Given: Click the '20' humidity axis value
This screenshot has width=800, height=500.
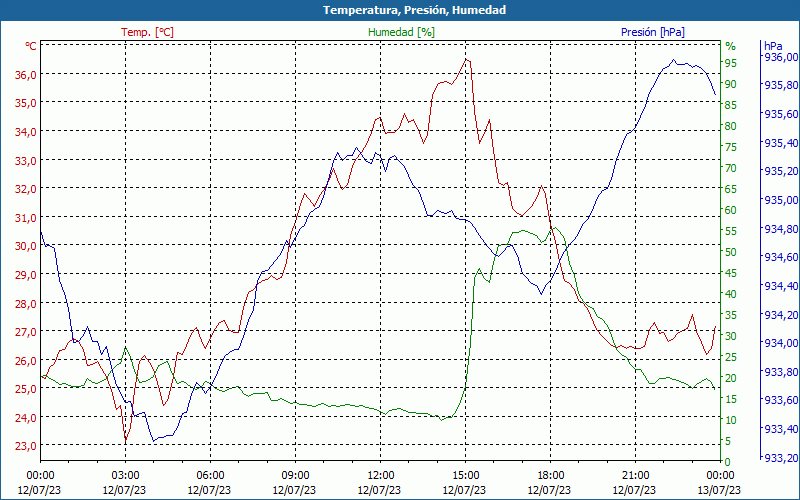Looking at the screenshot, I should (x=731, y=378).
